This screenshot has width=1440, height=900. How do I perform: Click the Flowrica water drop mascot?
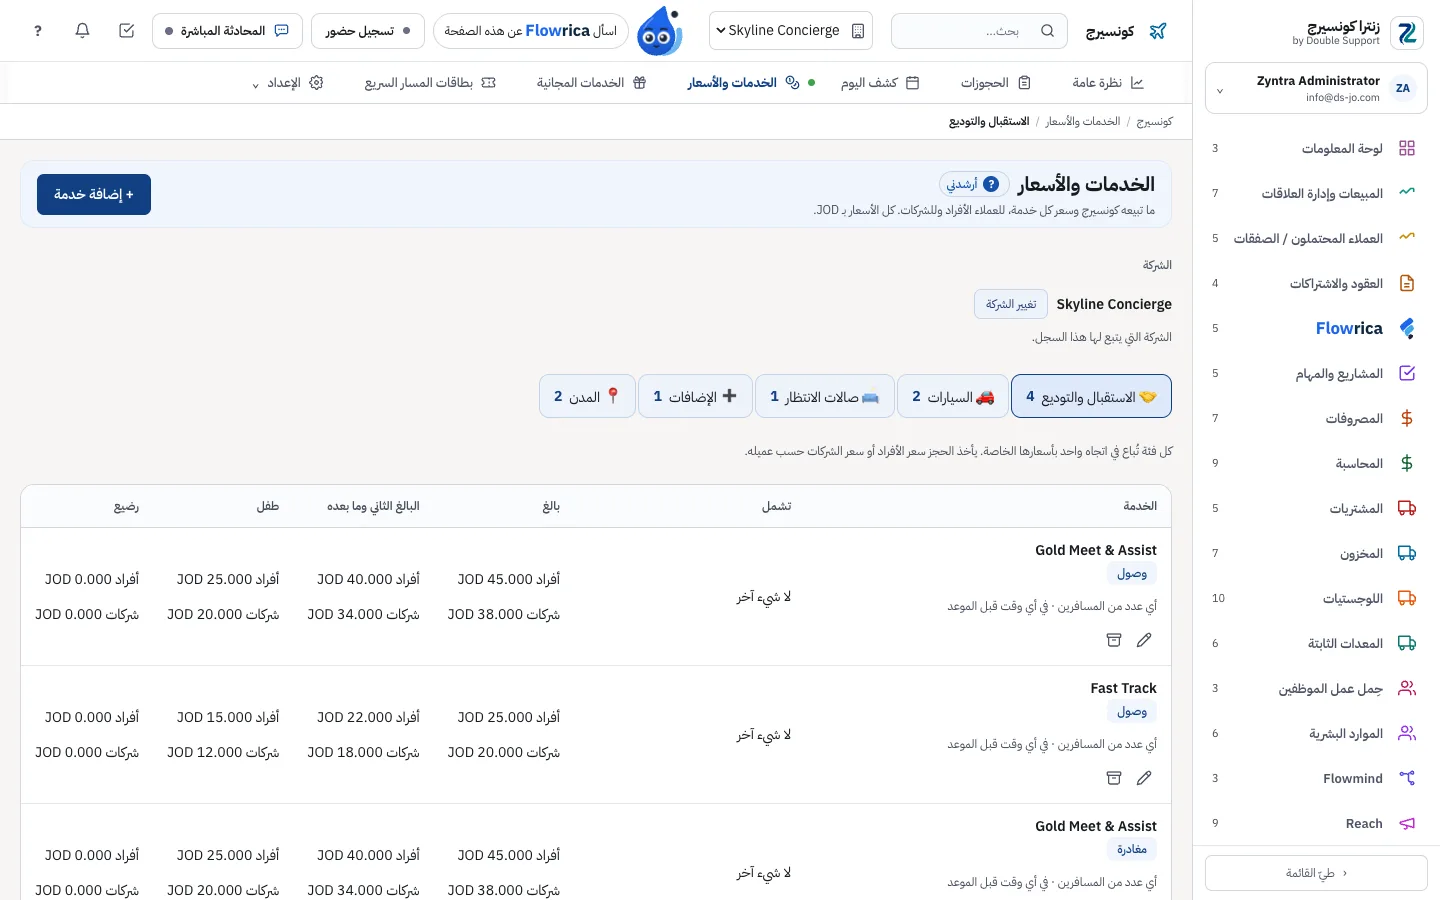(660, 31)
